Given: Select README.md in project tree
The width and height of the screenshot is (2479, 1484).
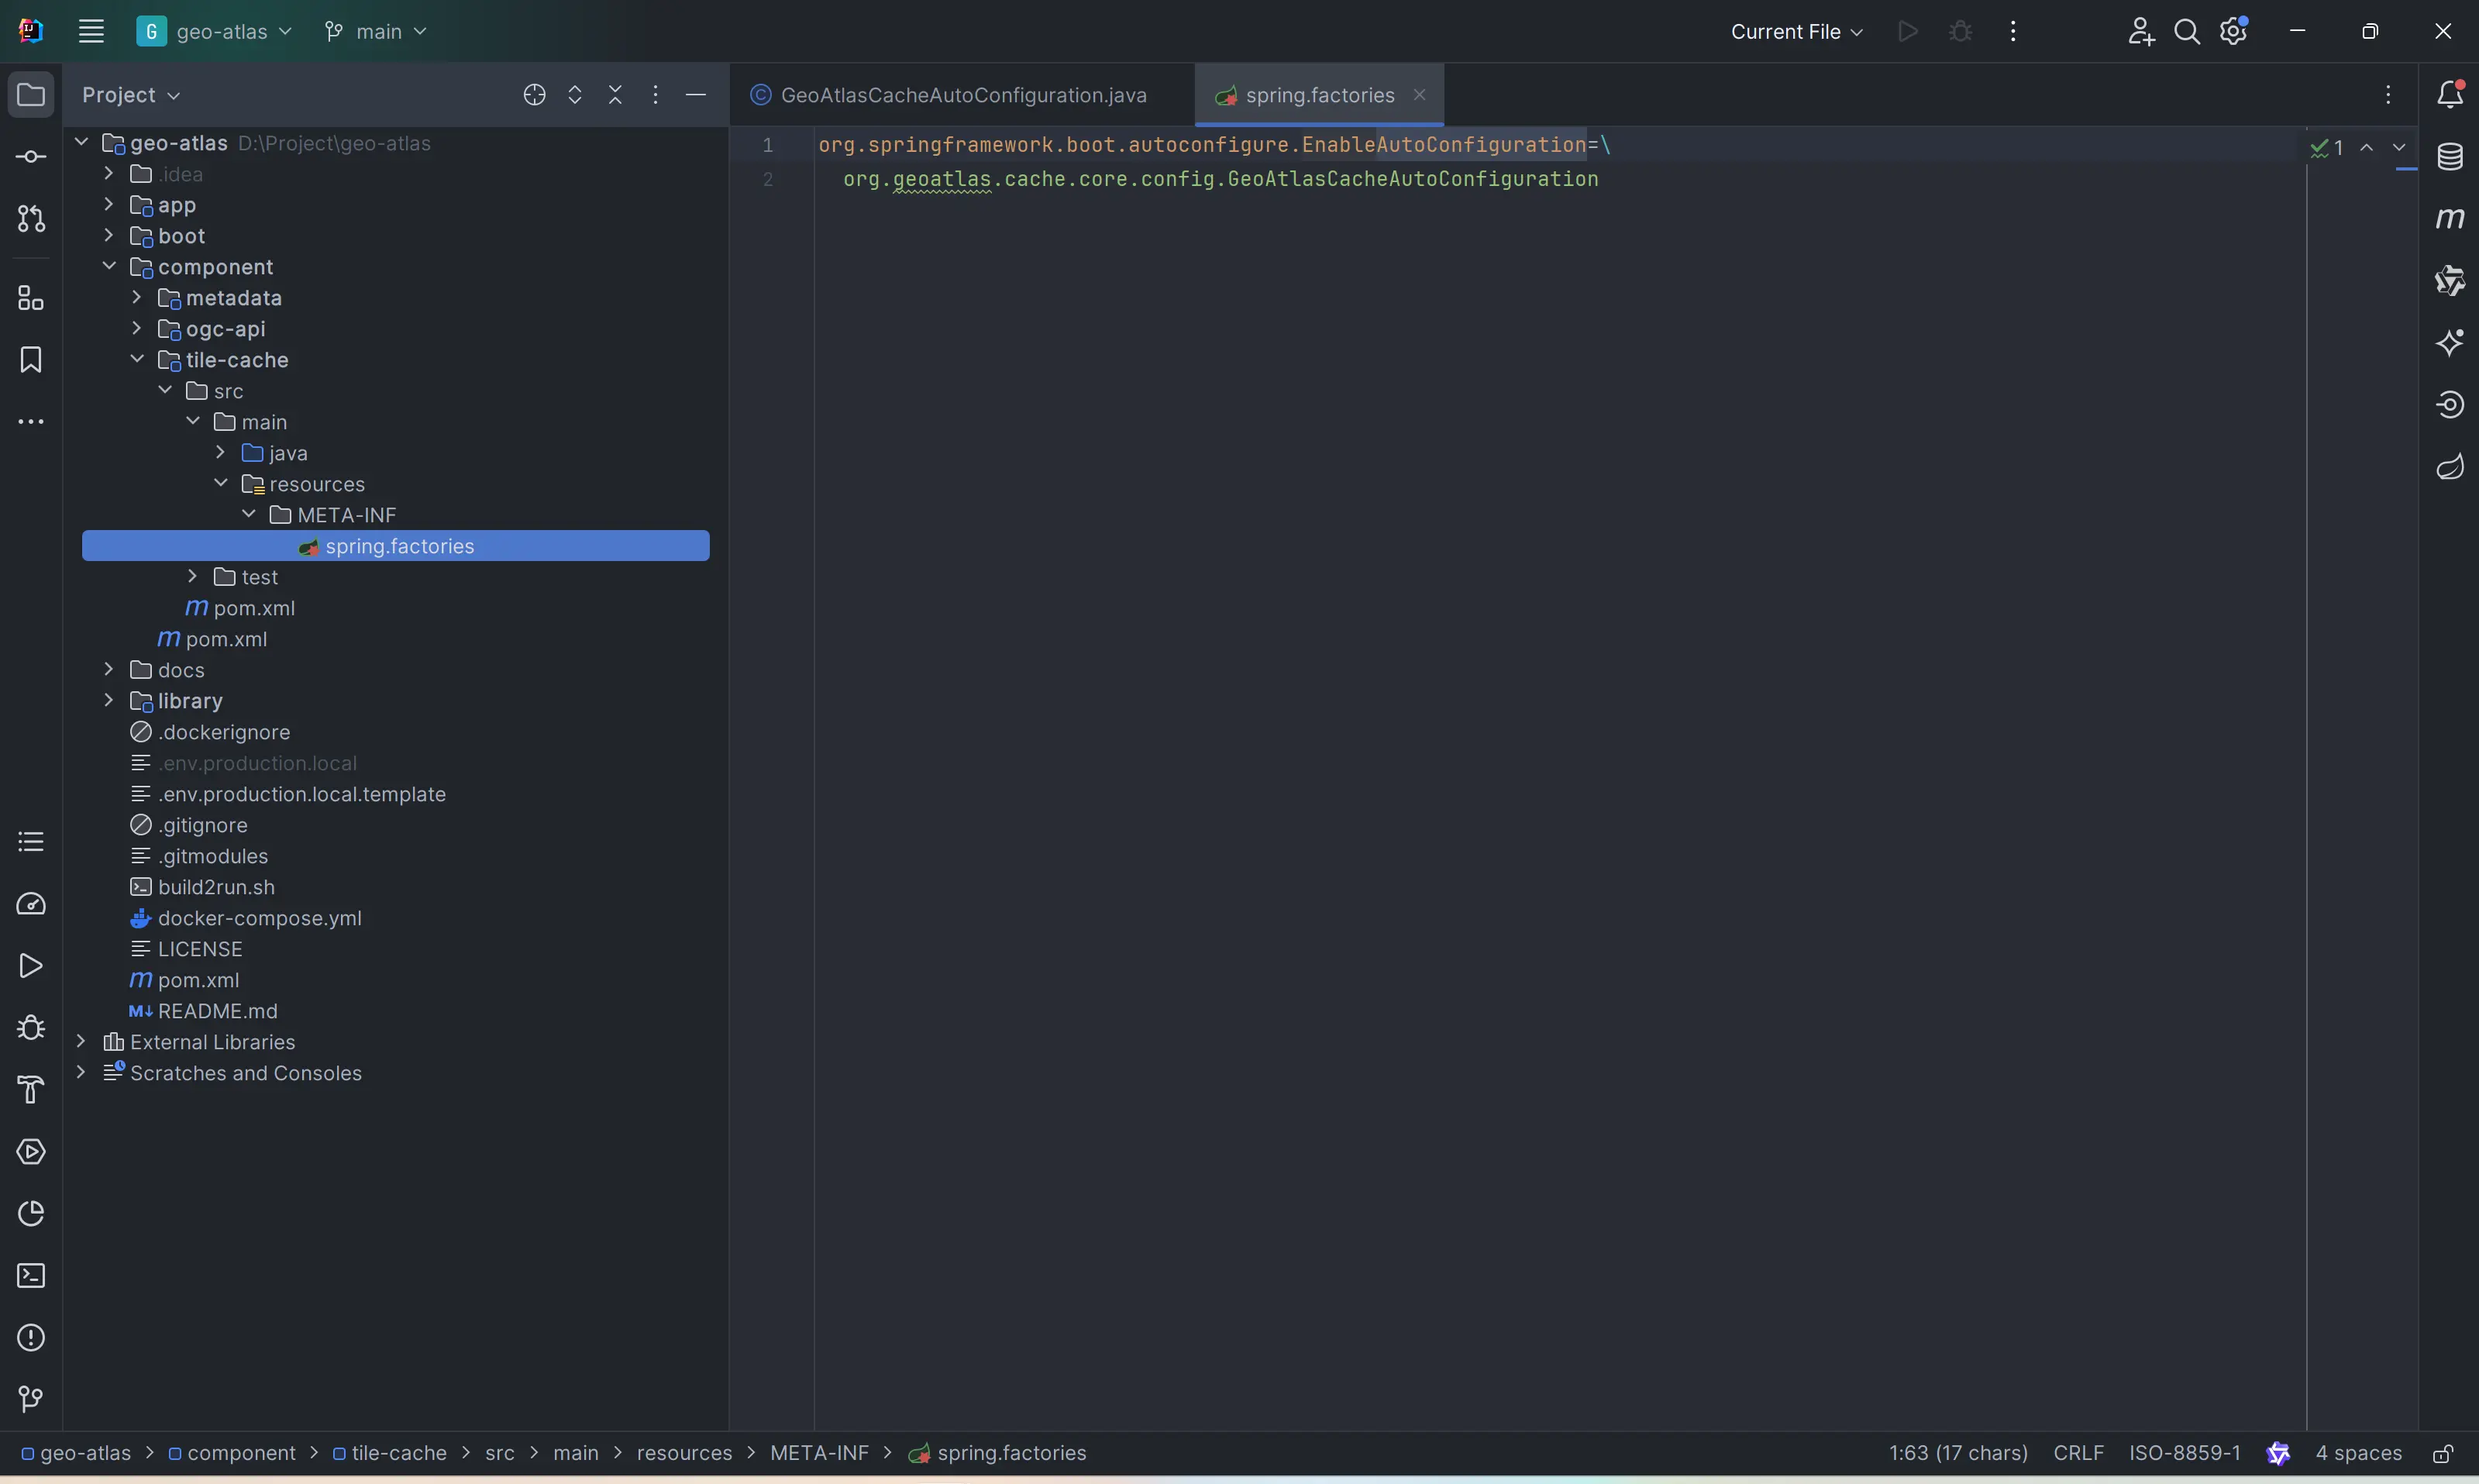Looking at the screenshot, I should pyautogui.click(x=218, y=1011).
